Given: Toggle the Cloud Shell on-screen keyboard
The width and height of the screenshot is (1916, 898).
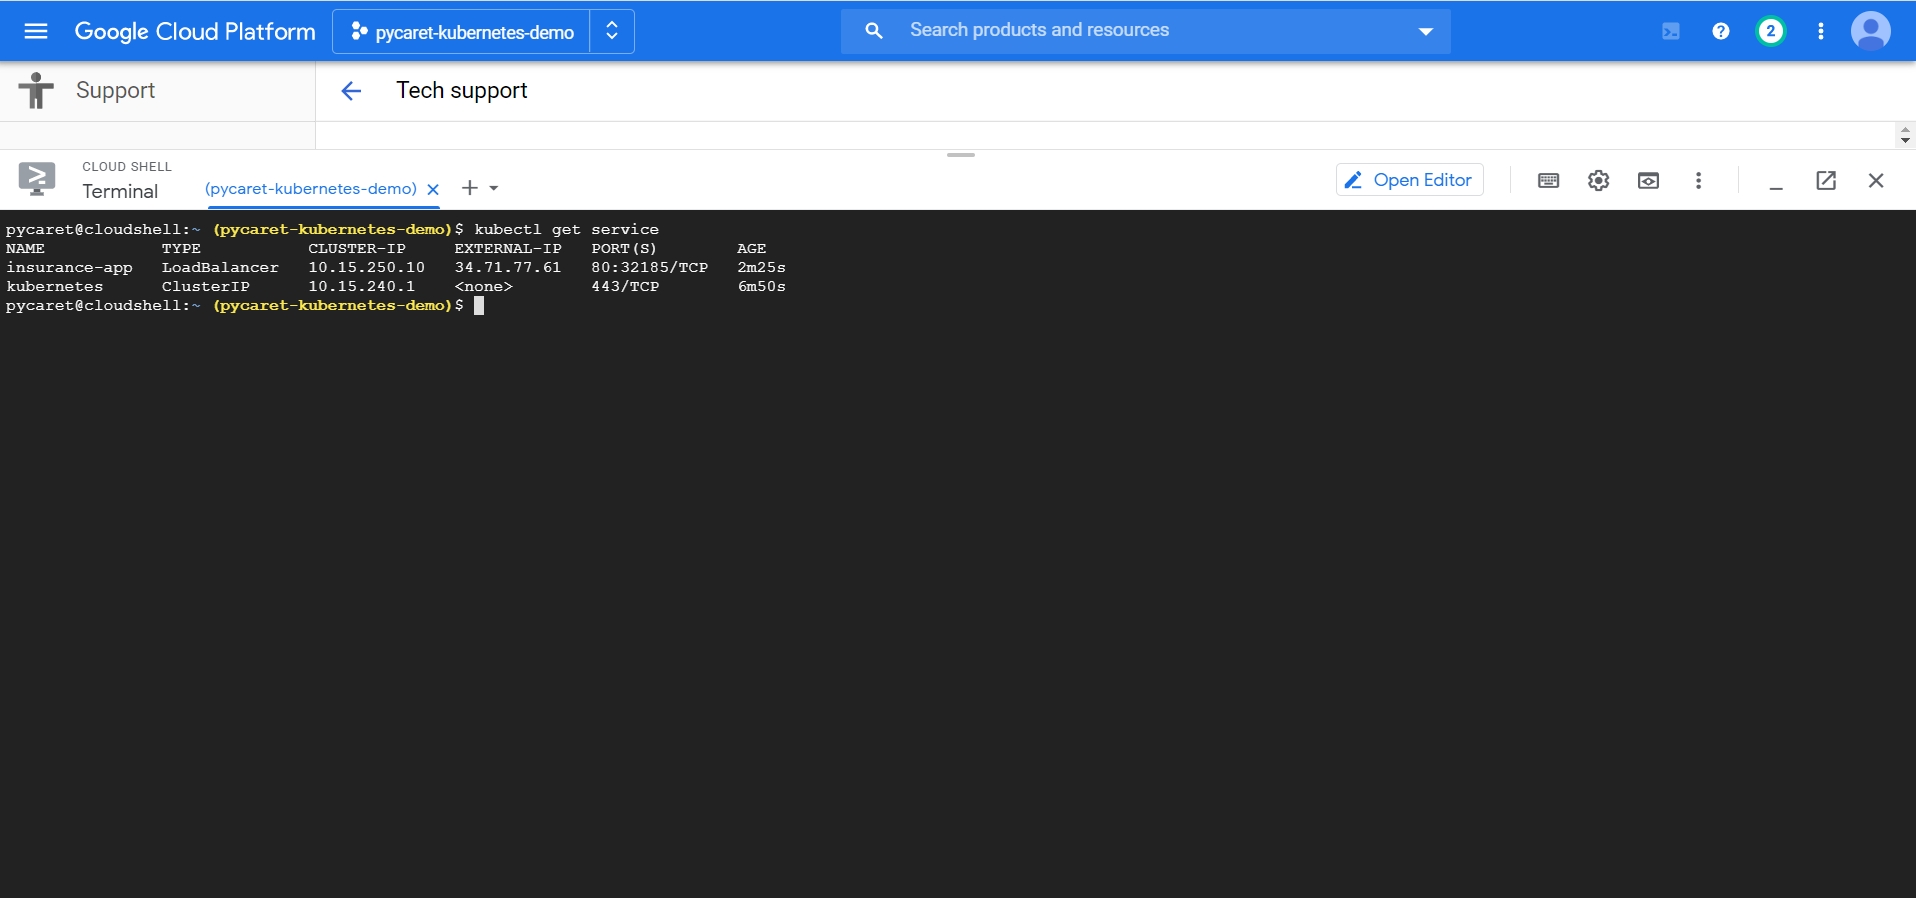Looking at the screenshot, I should click(1548, 180).
